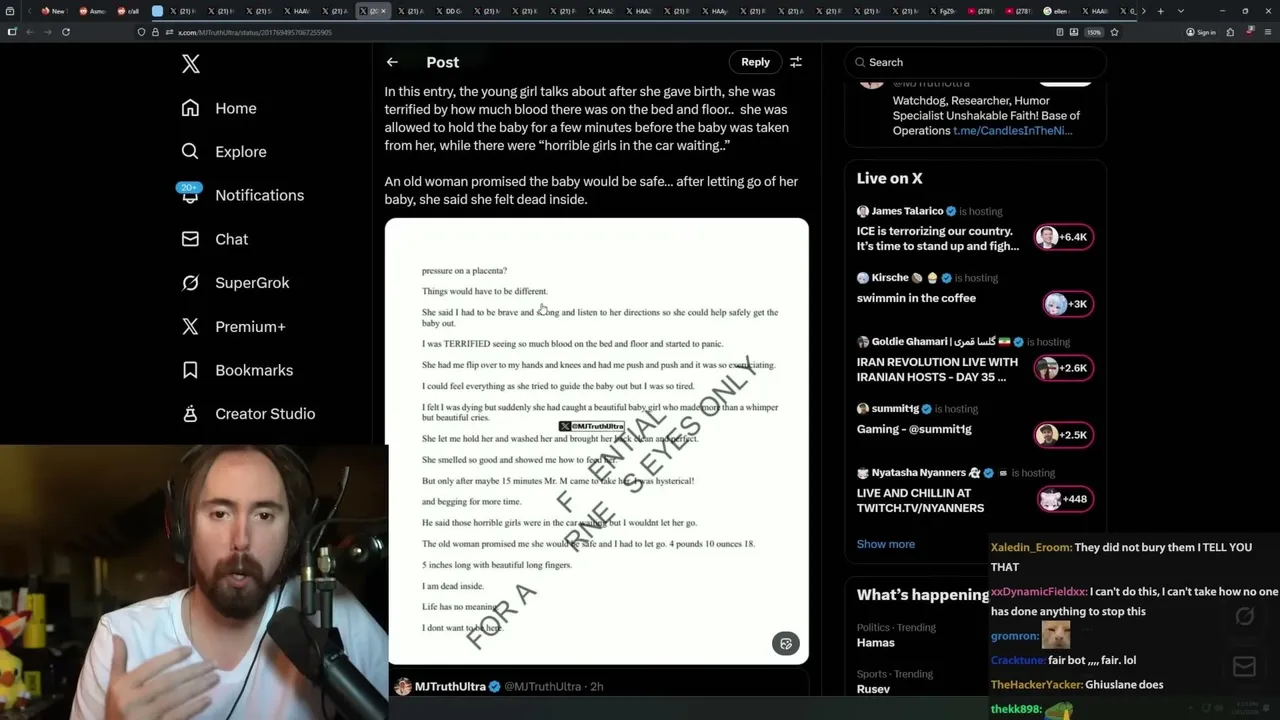Viewport: 1280px width, 720px height.
Task: Toggle reader view in the address bar
Action: [x=1060, y=32]
